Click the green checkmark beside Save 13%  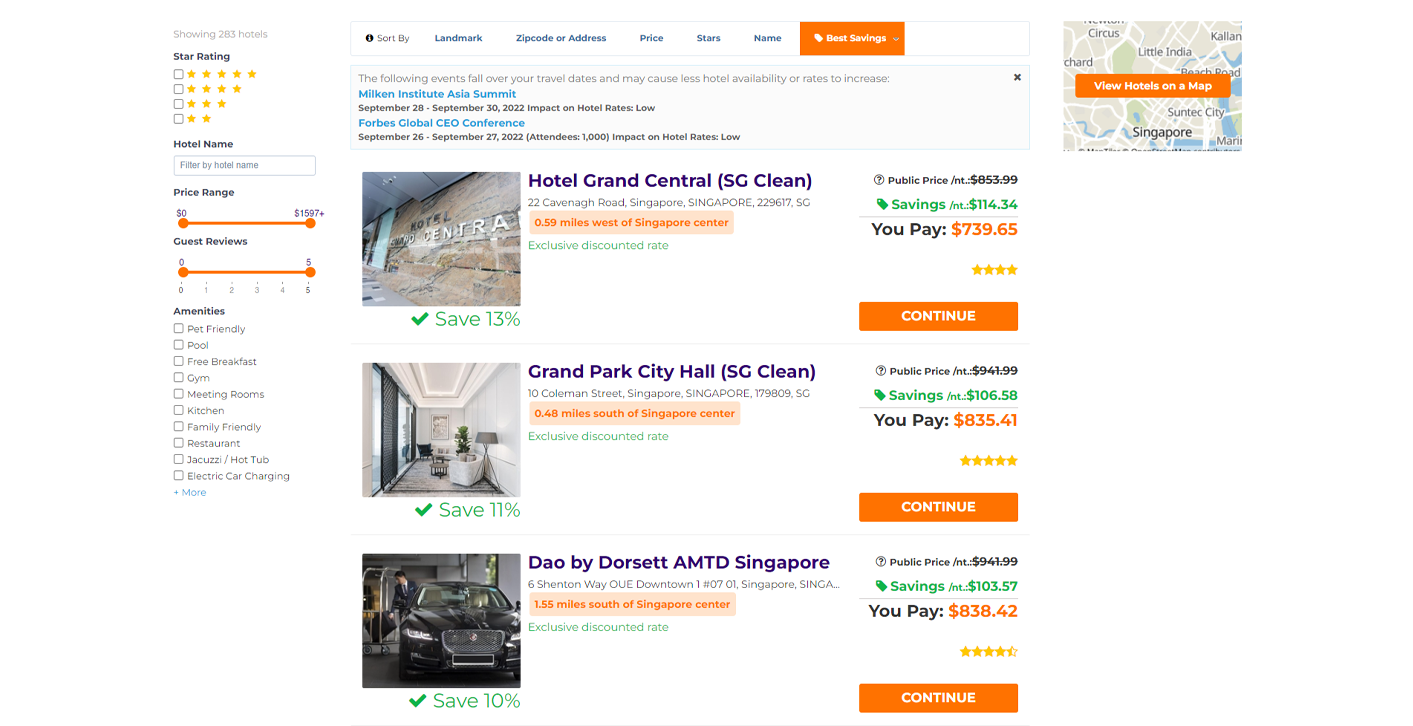tap(420, 319)
